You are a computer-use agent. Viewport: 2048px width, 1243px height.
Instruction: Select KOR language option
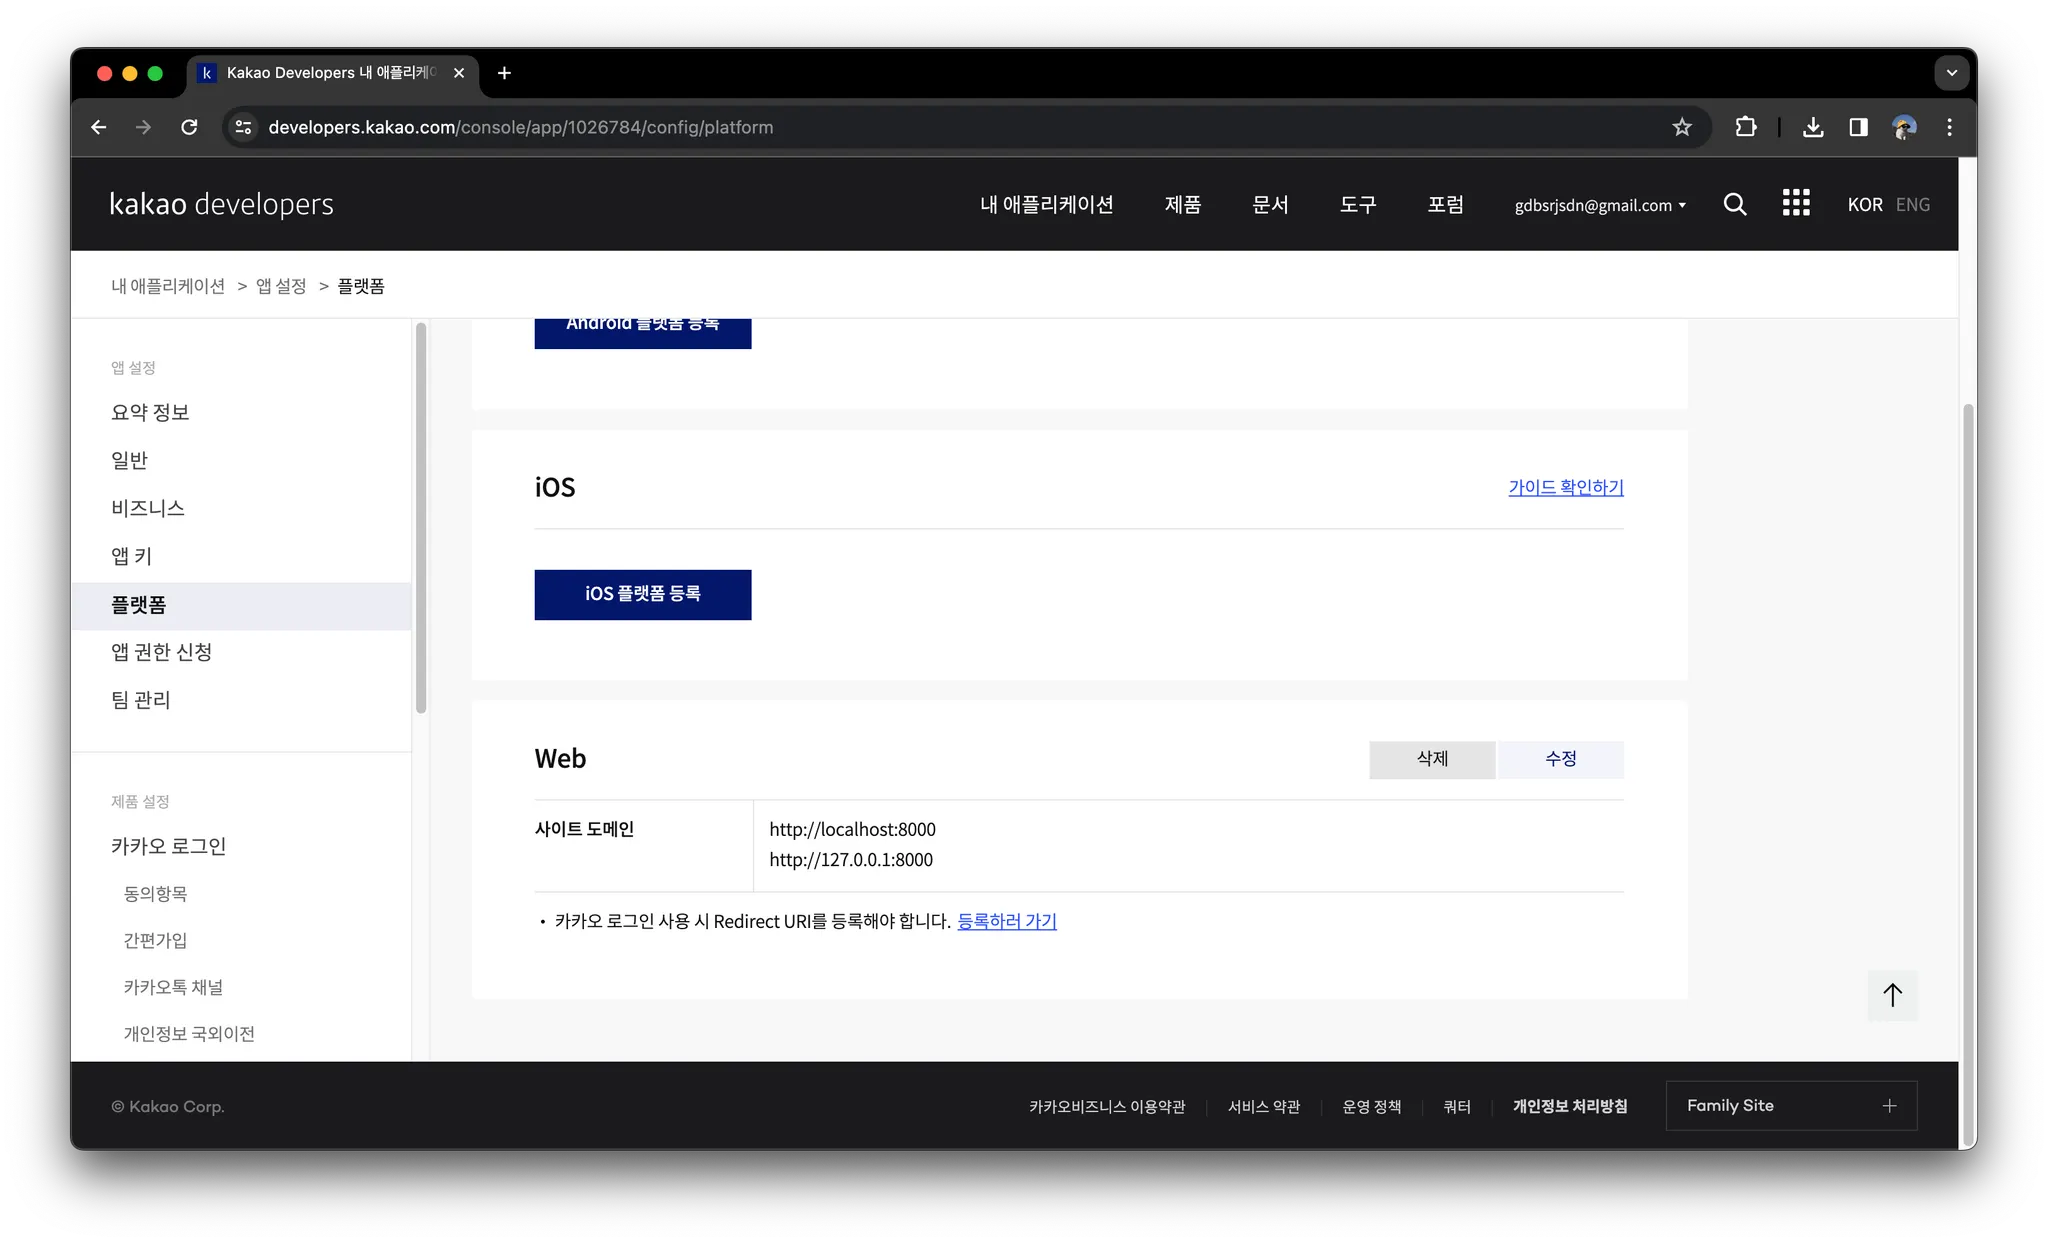pos(1864,204)
